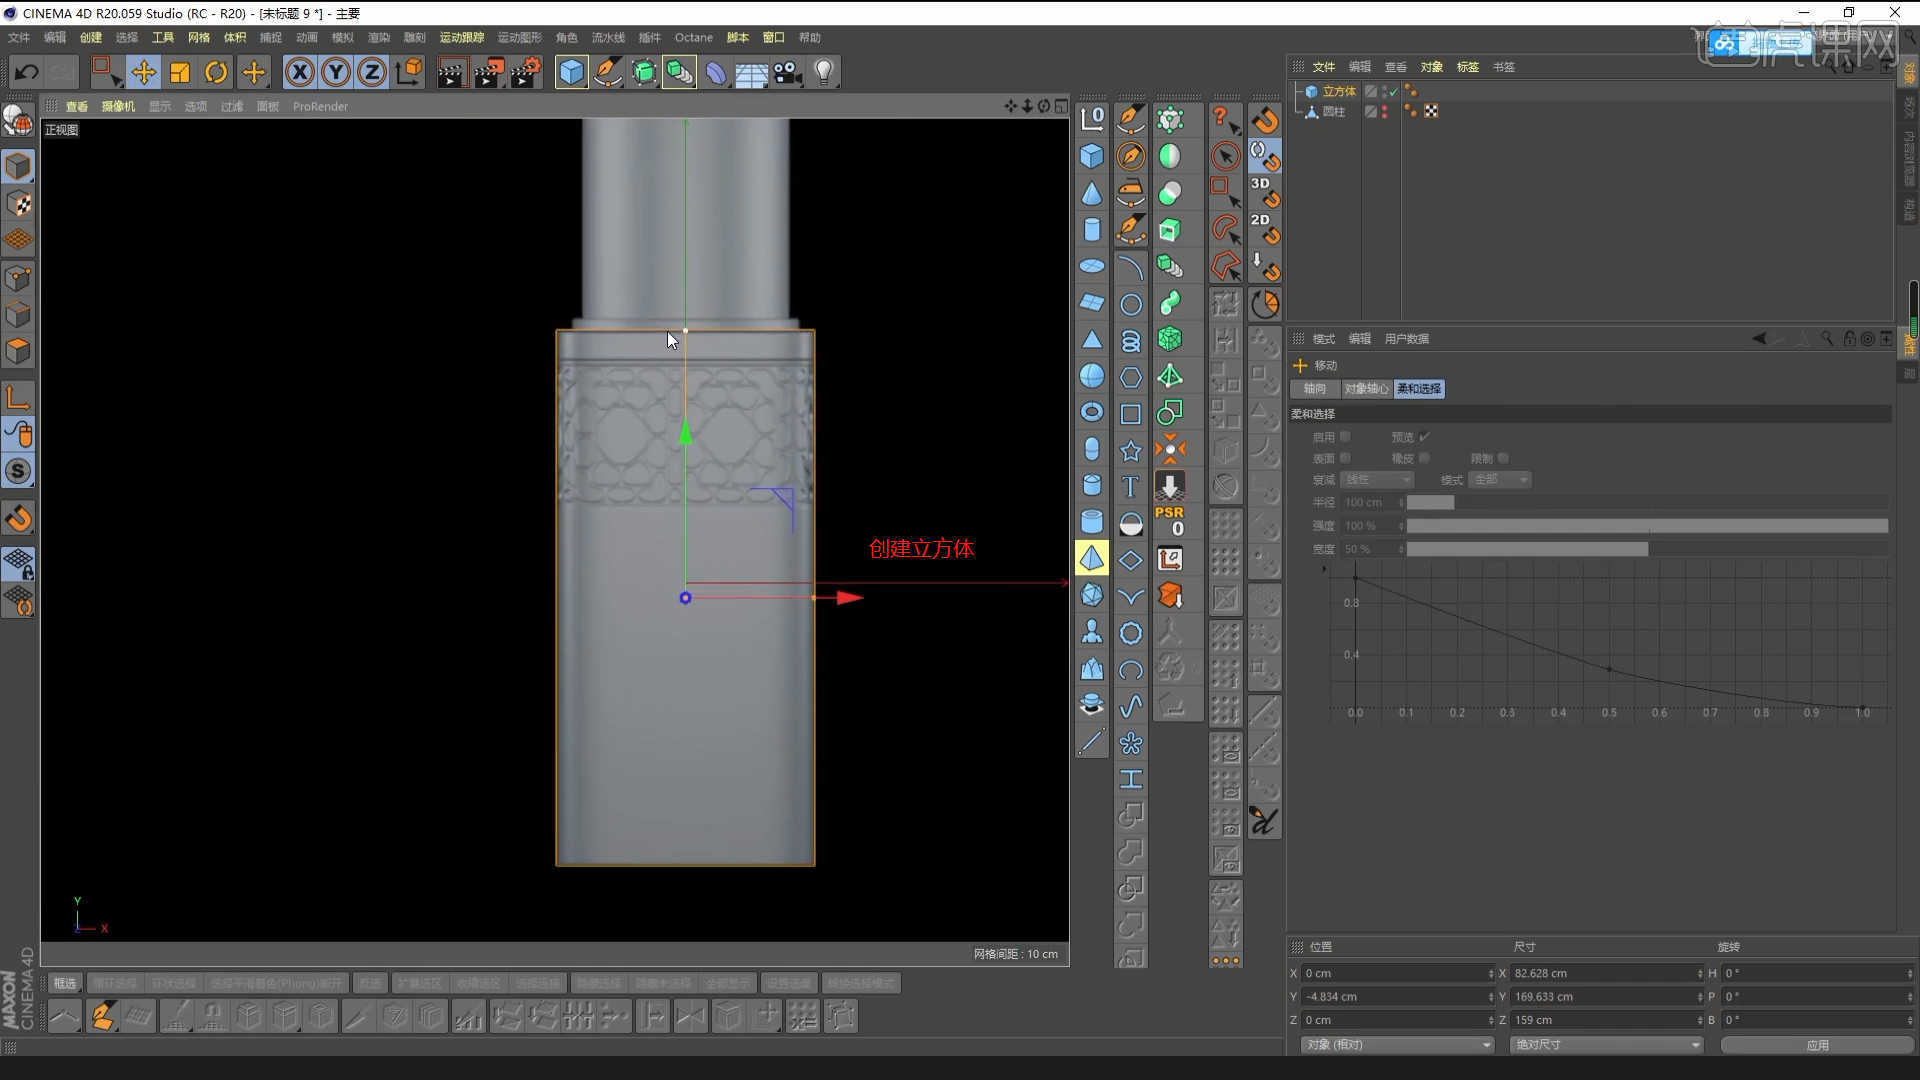This screenshot has width=1920, height=1080.
Task: Click the coordinate system icon
Action: click(409, 72)
